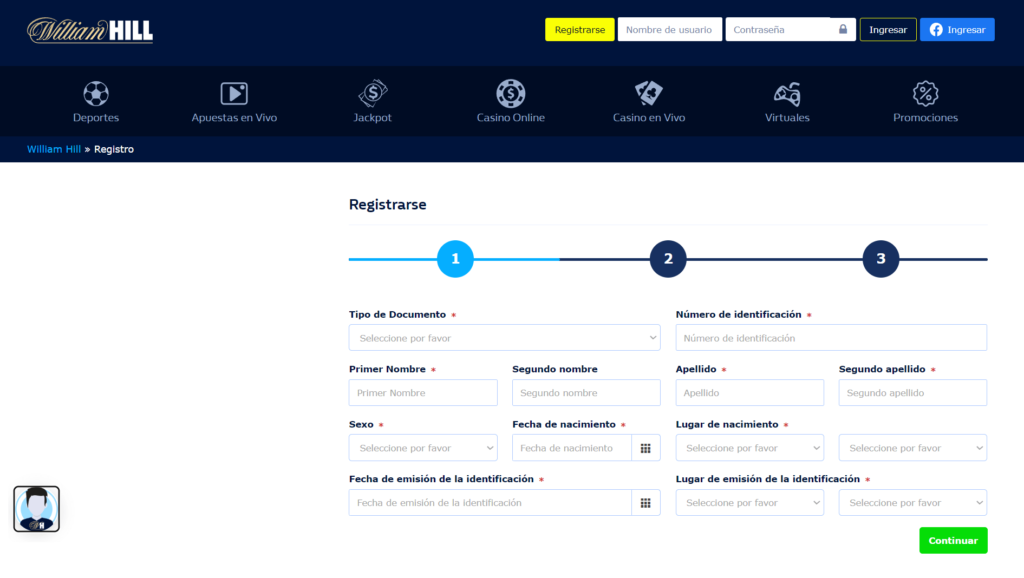Click the William Hill breadcrumb link
The height and width of the screenshot is (578, 1024).
click(x=54, y=149)
